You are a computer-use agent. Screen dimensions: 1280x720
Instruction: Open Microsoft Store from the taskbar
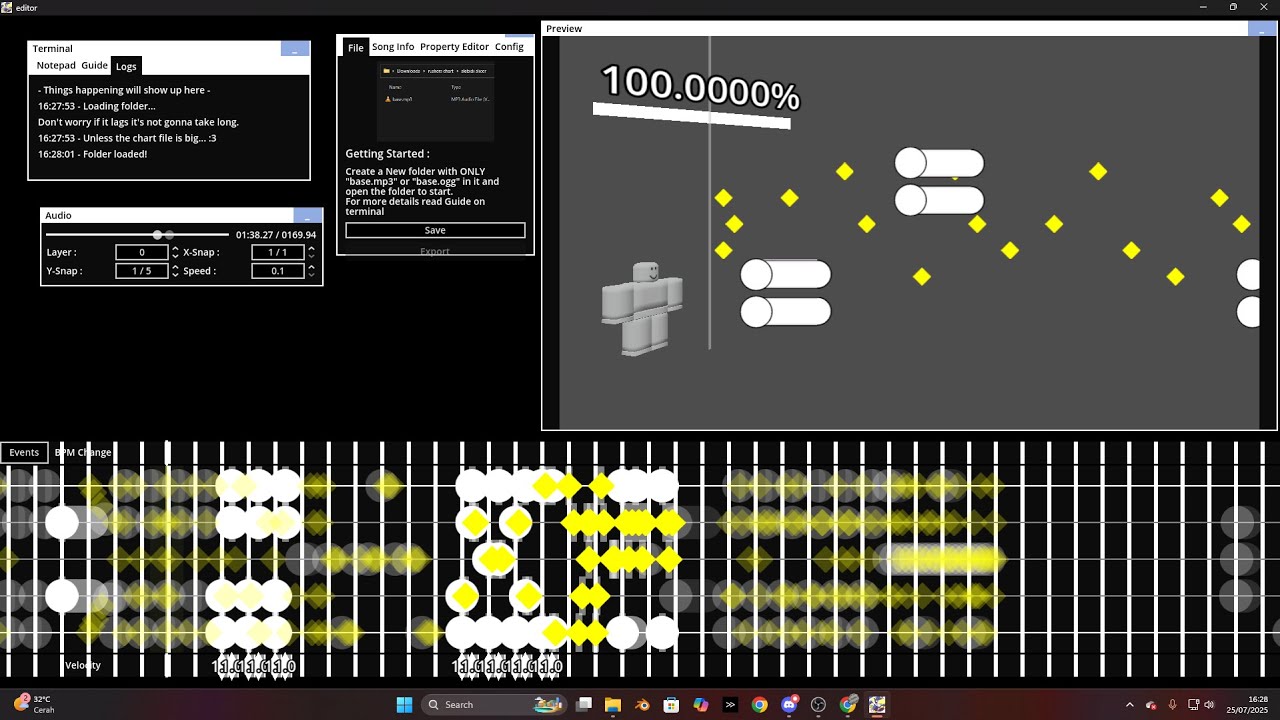coord(671,705)
